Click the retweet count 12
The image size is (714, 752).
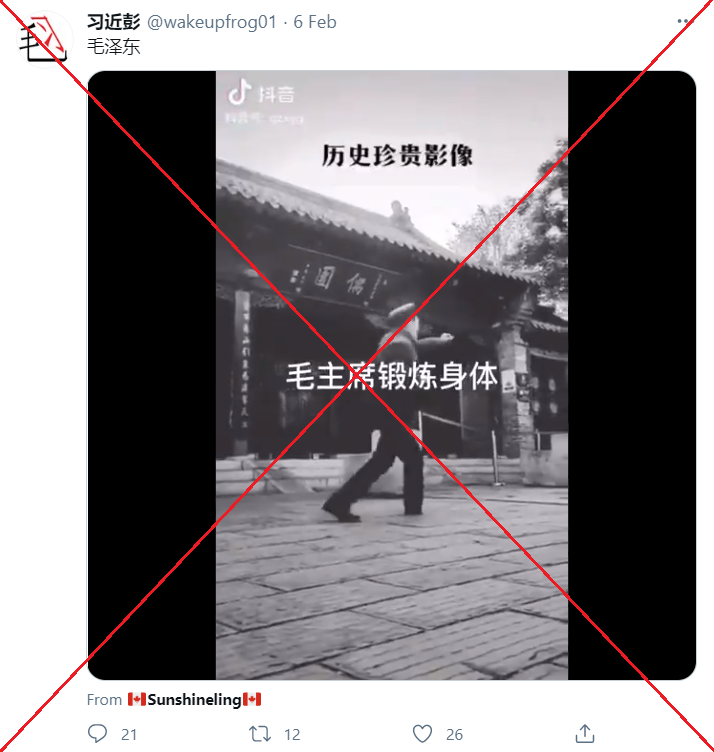pyautogui.click(x=292, y=734)
